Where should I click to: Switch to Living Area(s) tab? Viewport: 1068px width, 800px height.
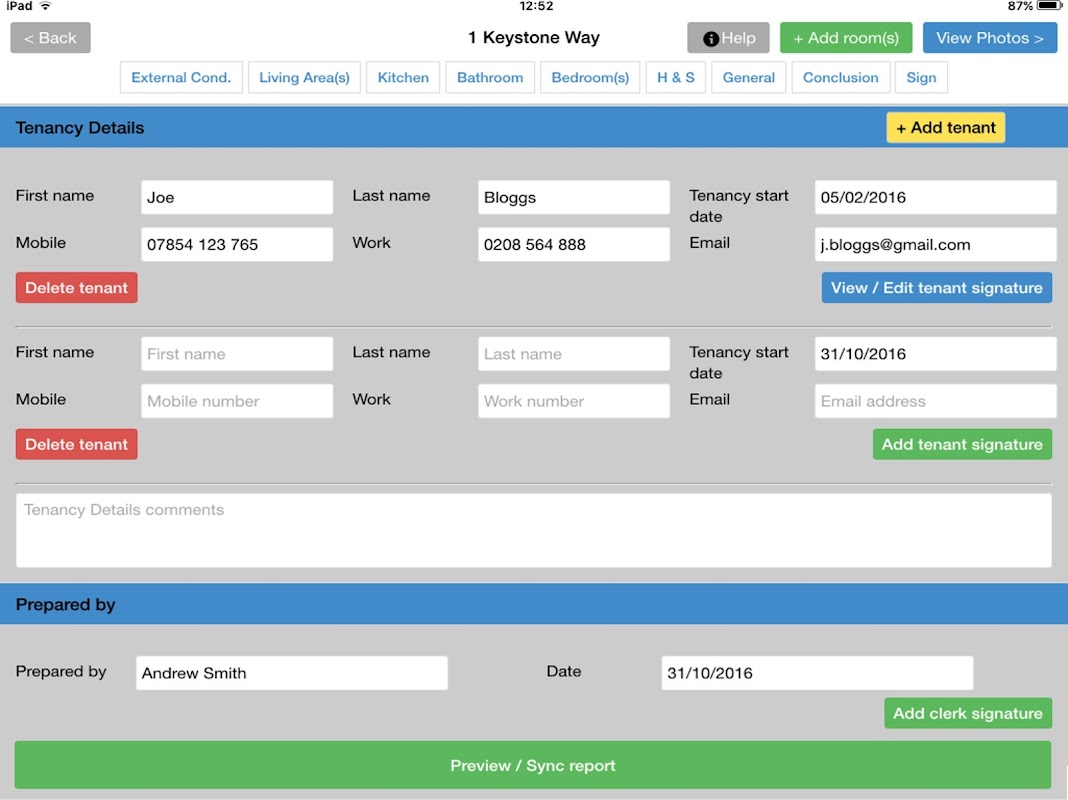304,78
